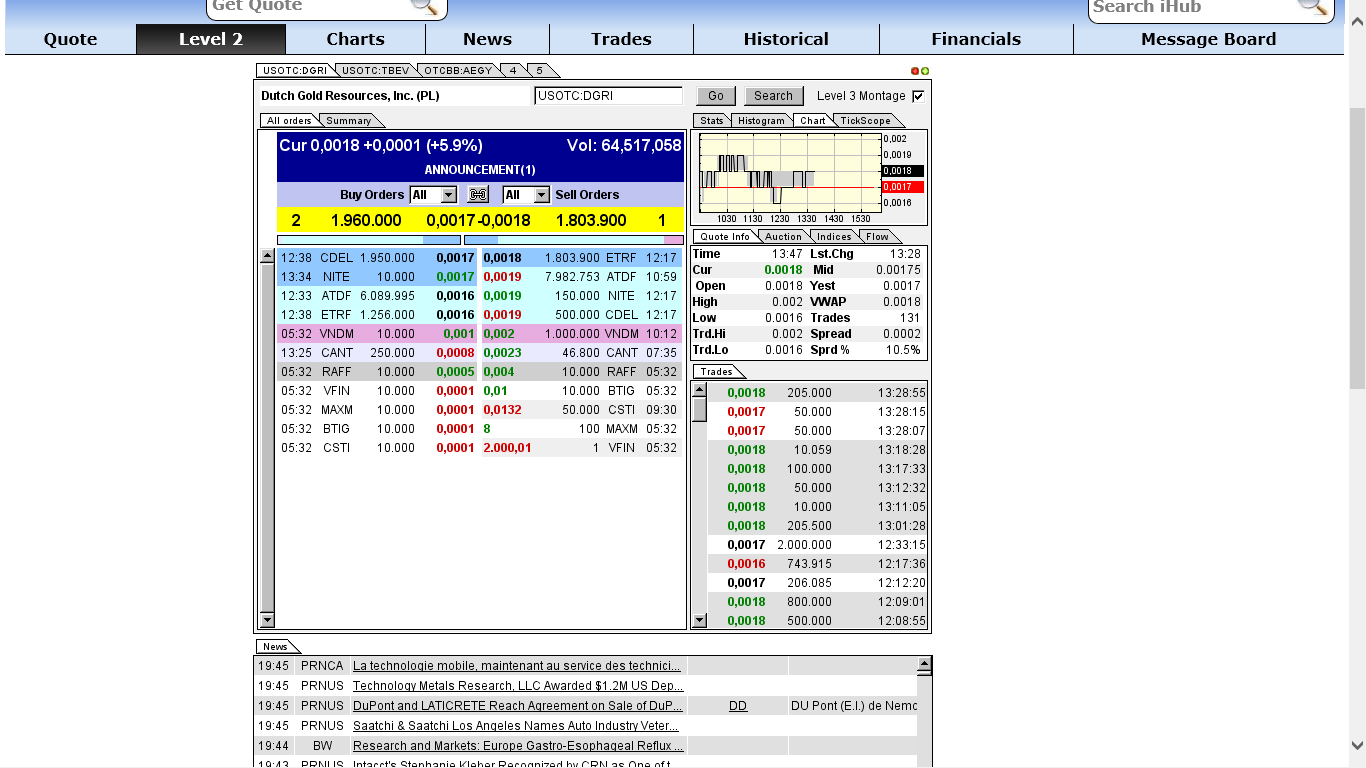Click the news panel scroll down arrow
This screenshot has width=1366, height=768.
pos(922,762)
